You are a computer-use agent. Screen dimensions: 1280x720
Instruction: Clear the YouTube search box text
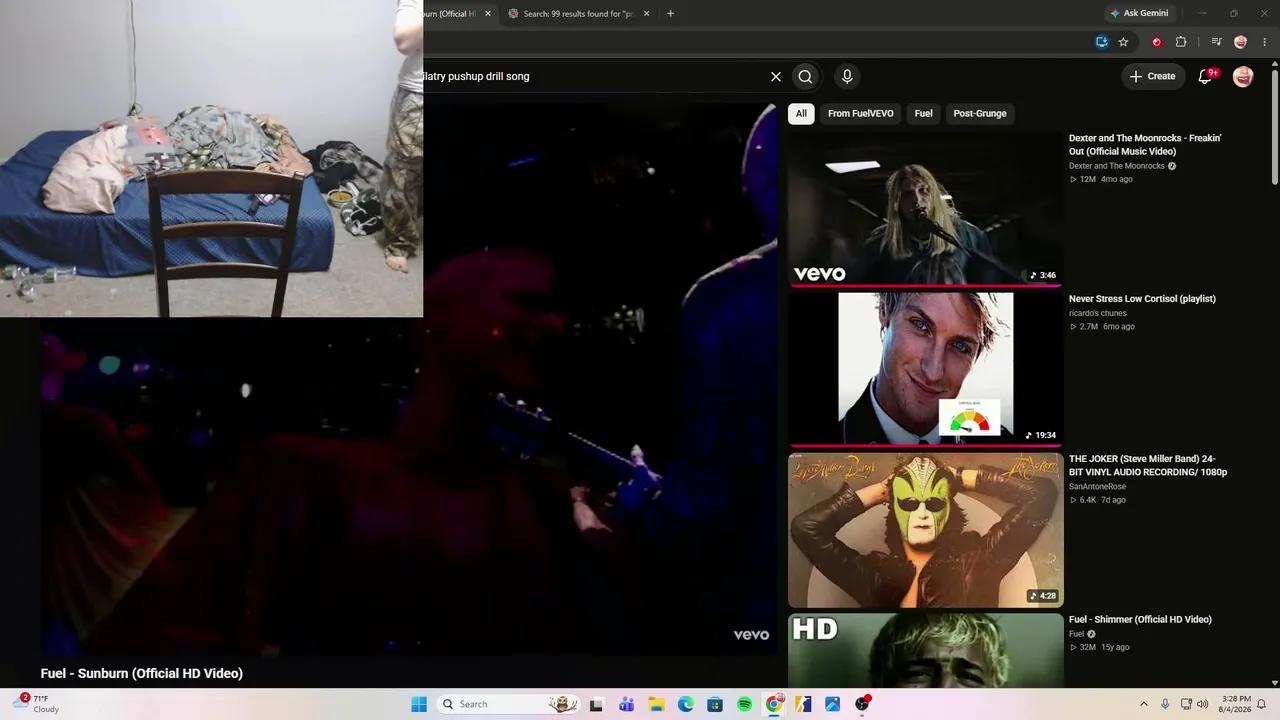coord(775,76)
